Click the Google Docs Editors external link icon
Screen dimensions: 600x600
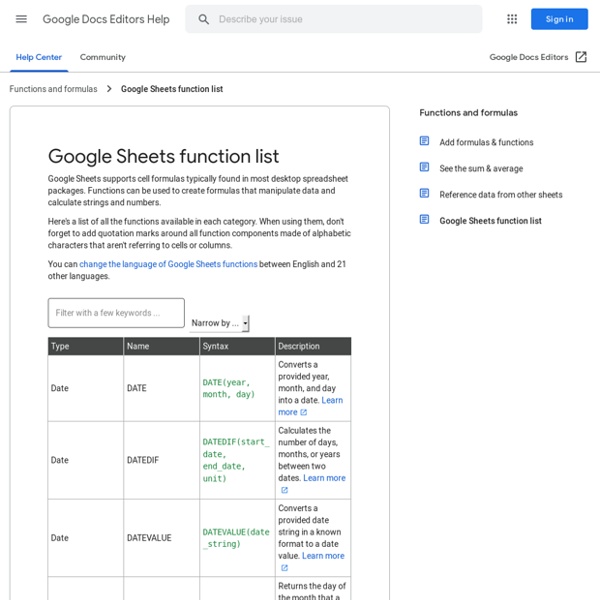point(581,57)
